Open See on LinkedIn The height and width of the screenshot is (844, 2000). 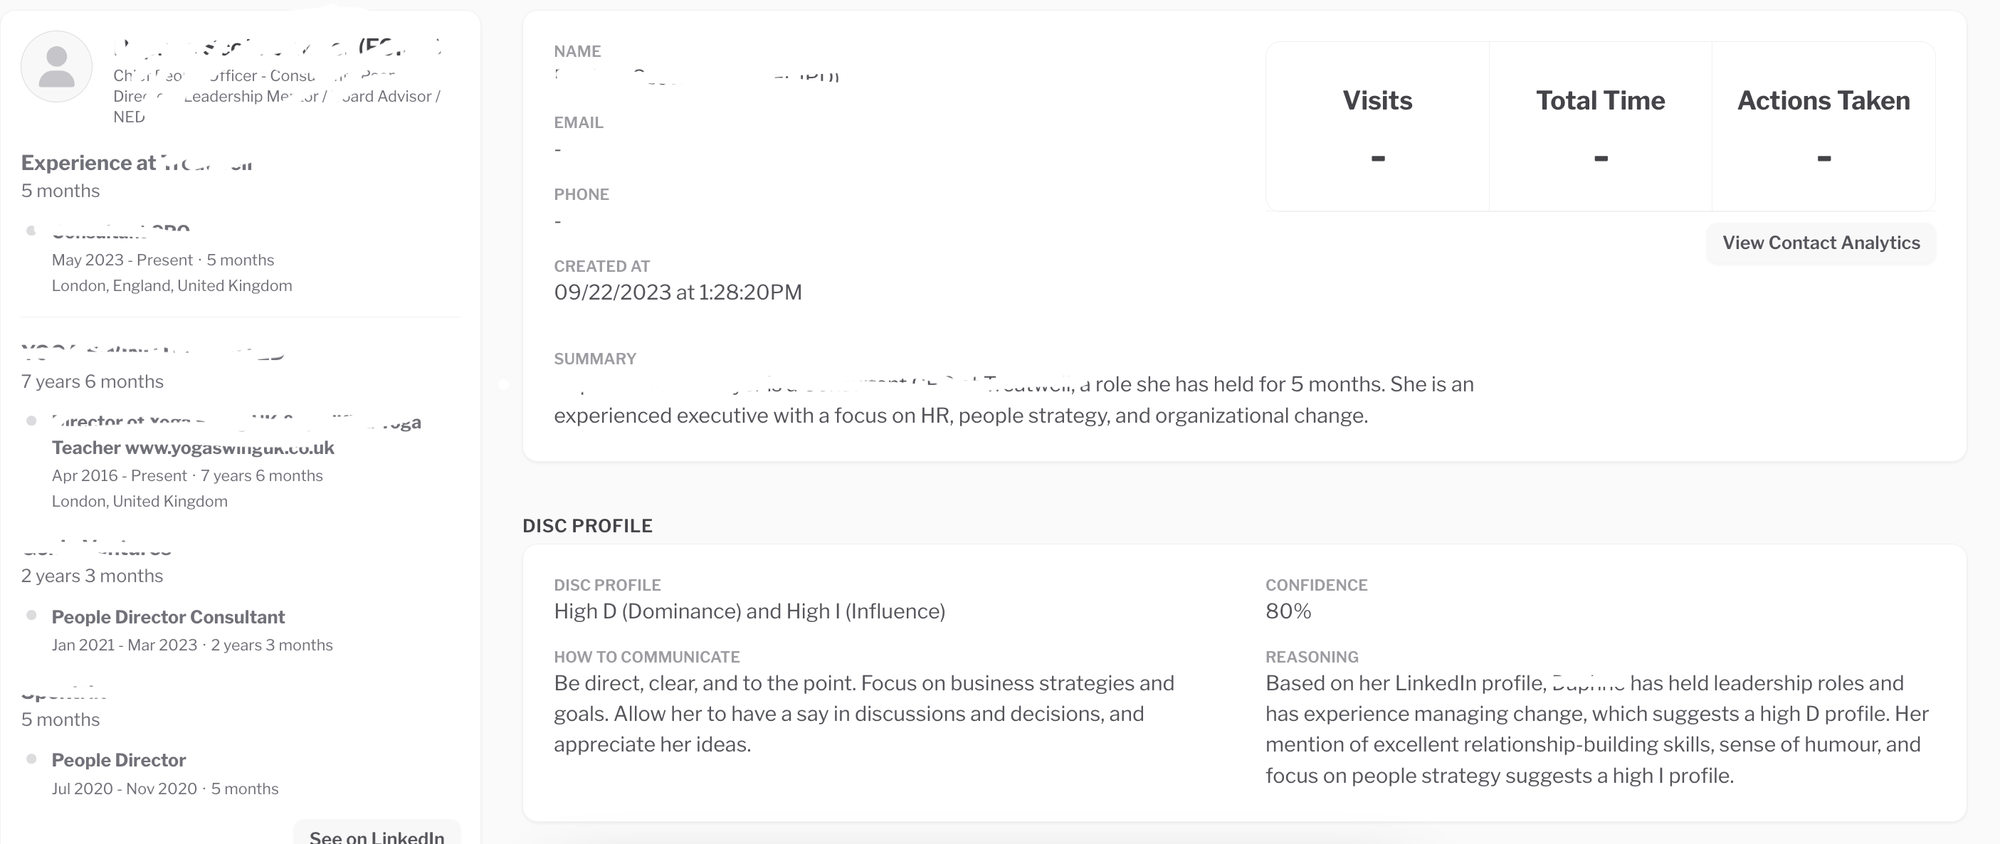point(376,836)
